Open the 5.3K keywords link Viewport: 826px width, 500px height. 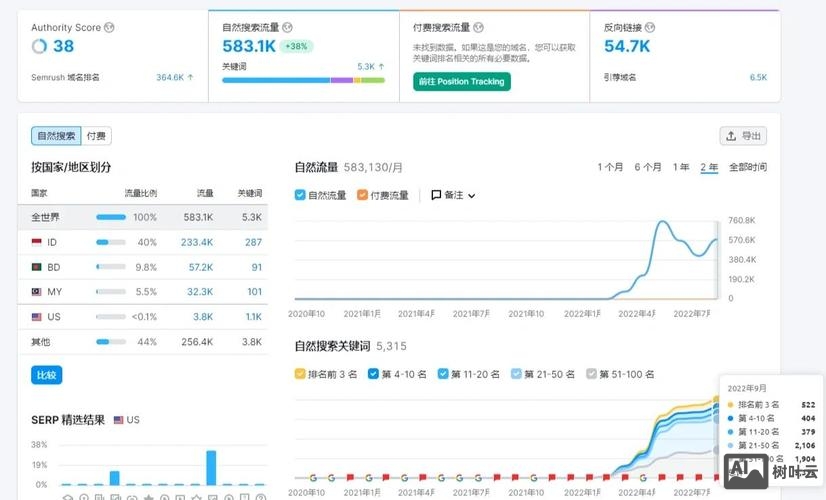coord(370,66)
